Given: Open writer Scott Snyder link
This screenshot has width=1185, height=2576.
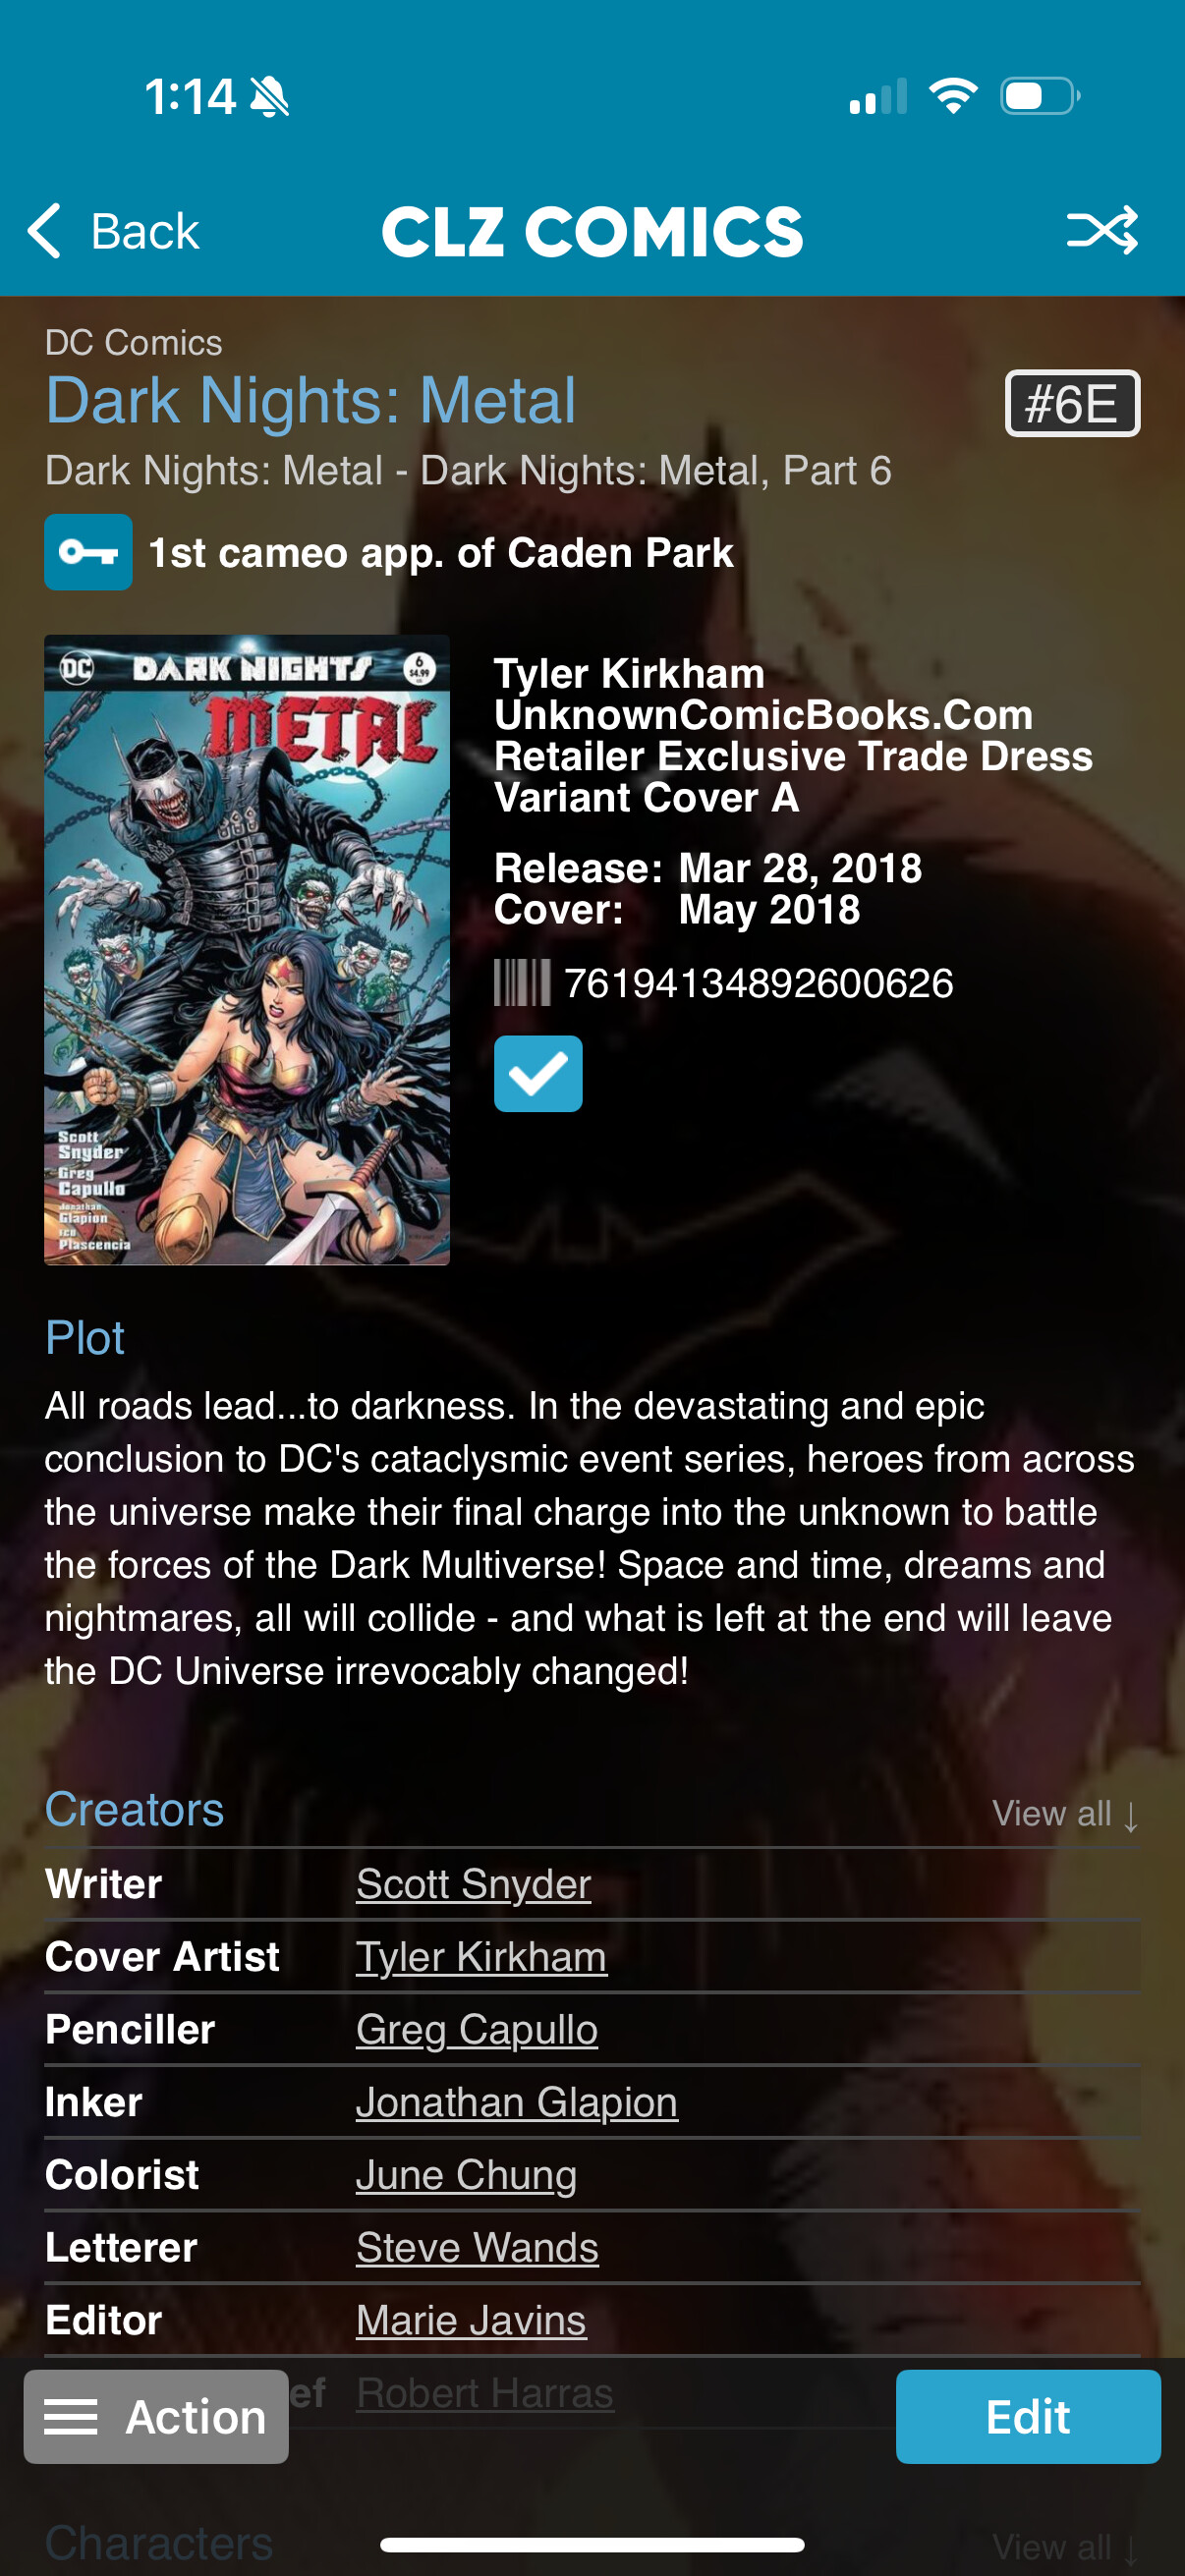Looking at the screenshot, I should coord(474,1884).
